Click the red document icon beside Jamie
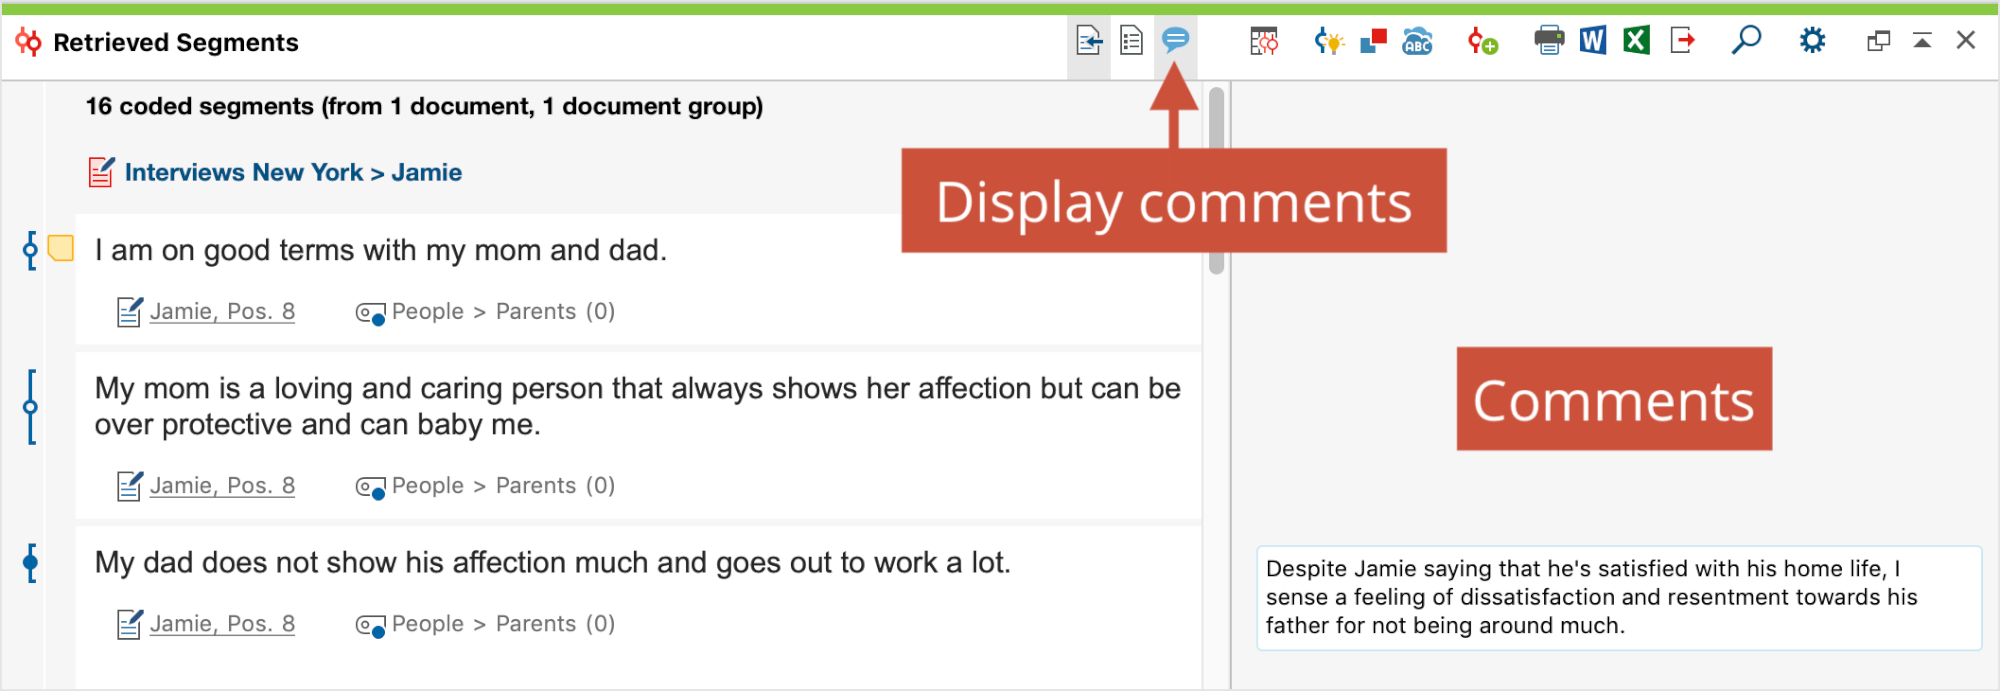Screen dimensions: 2000x691 tap(101, 172)
